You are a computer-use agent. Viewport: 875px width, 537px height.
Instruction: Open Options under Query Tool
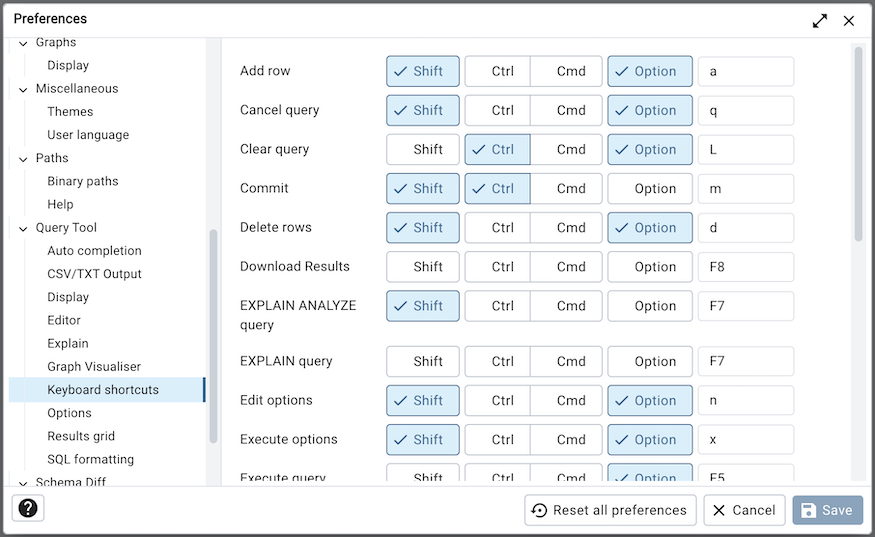69,413
